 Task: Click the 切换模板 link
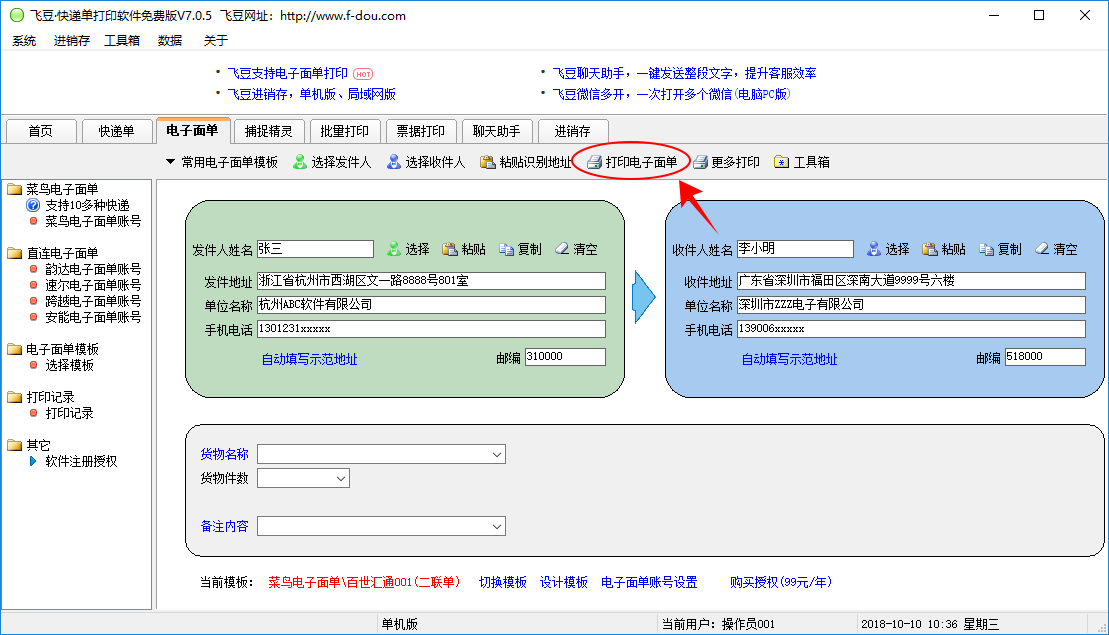[x=503, y=582]
